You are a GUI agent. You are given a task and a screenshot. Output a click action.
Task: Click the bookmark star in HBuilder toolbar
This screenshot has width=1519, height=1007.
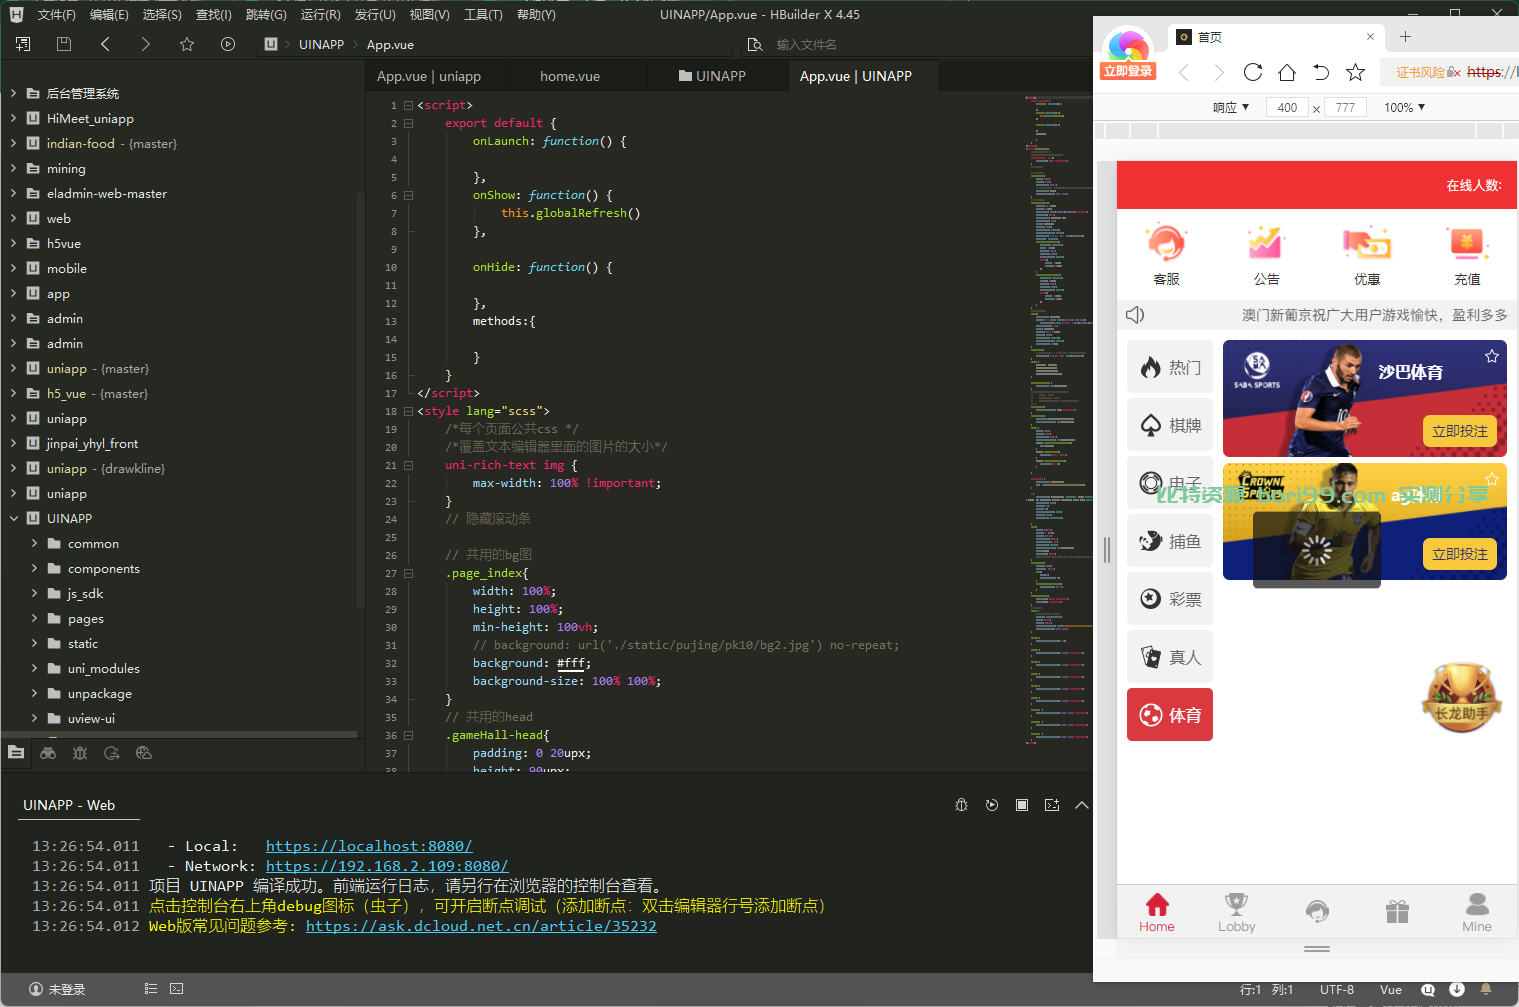187,44
